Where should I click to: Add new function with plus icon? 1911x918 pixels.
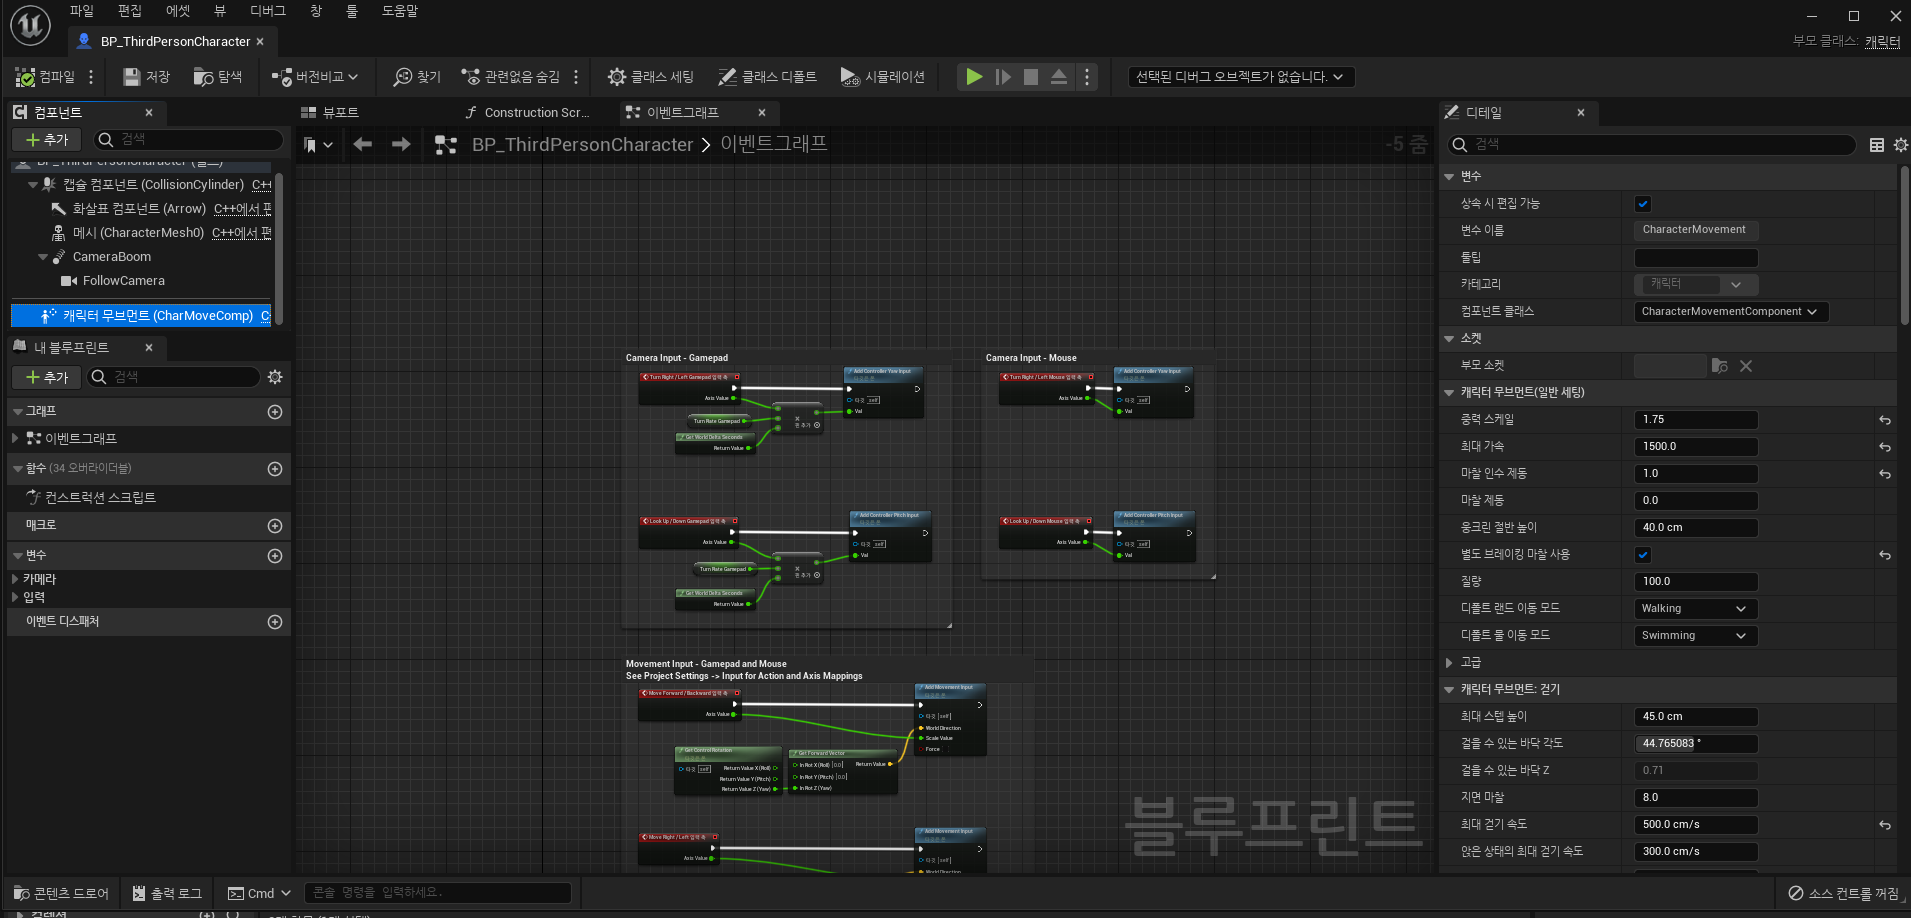click(275, 469)
